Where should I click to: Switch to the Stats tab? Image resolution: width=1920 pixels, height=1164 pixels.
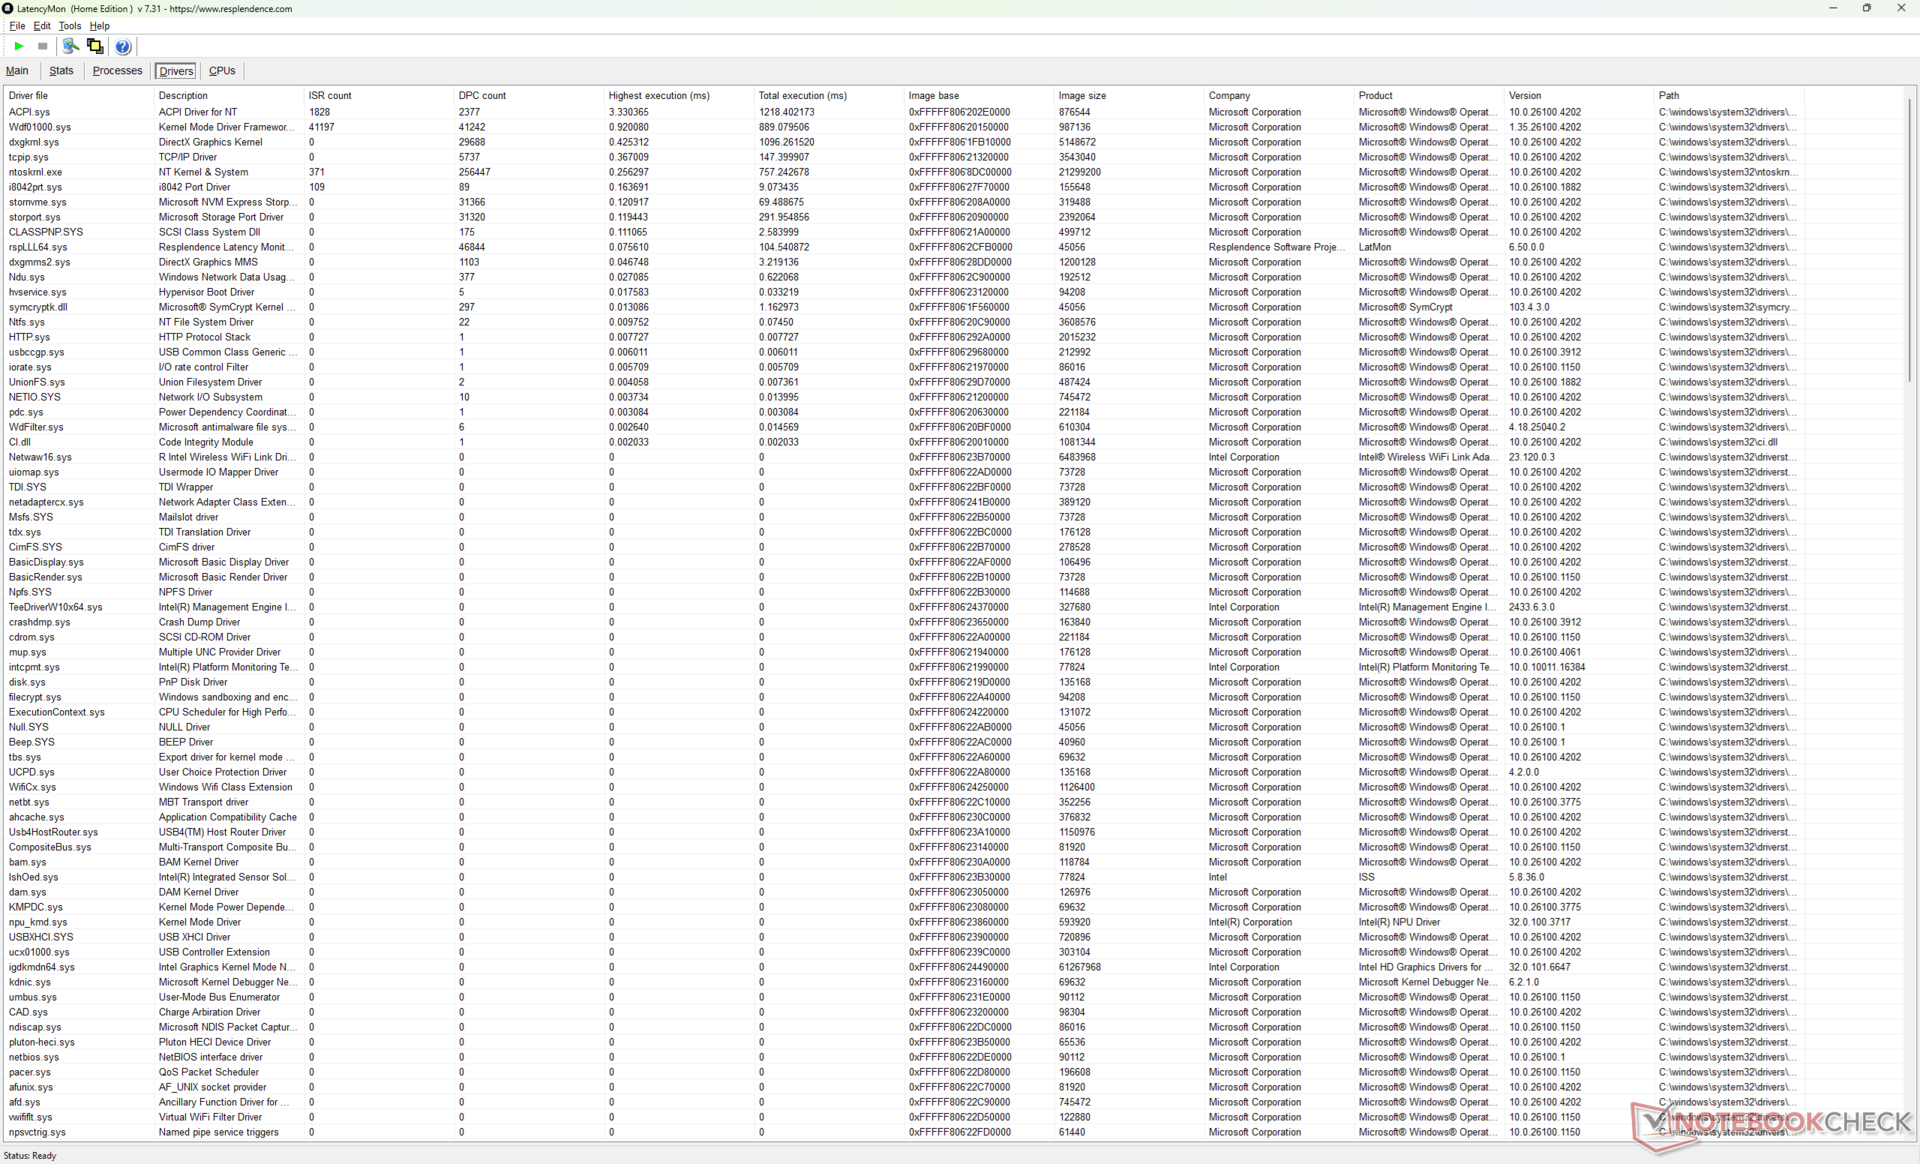coord(61,71)
